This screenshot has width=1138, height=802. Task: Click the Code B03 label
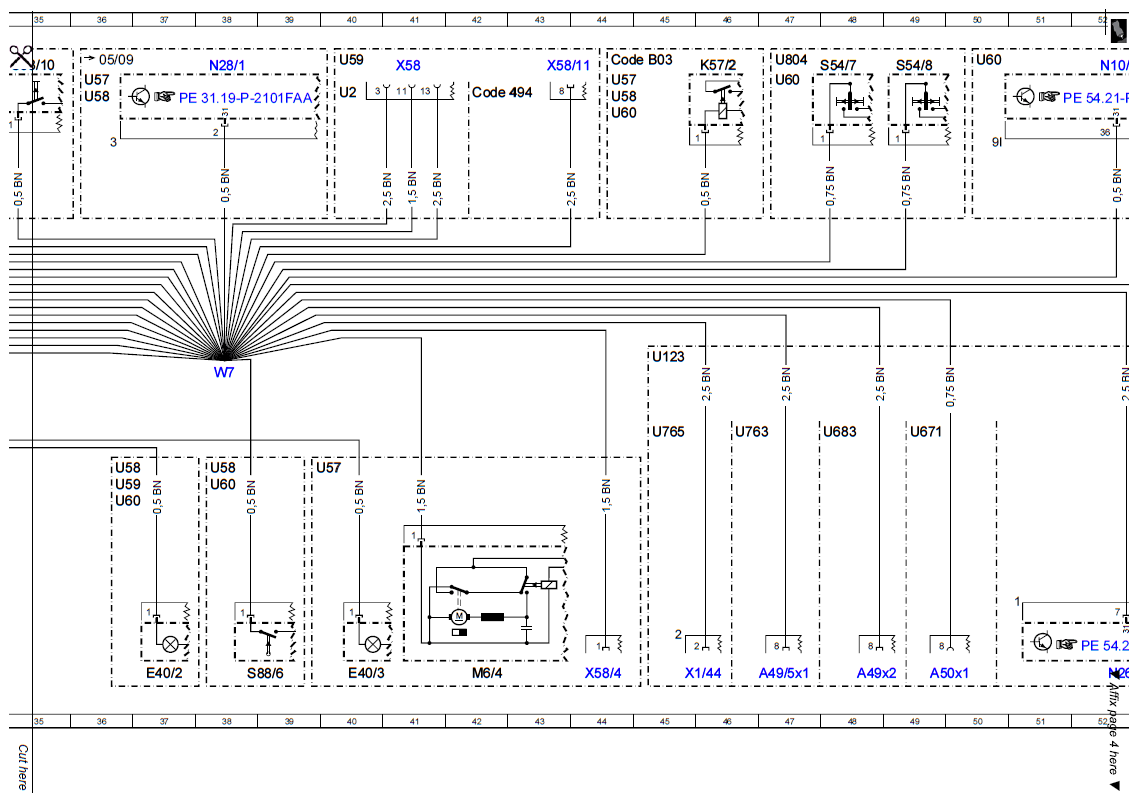tap(642, 60)
